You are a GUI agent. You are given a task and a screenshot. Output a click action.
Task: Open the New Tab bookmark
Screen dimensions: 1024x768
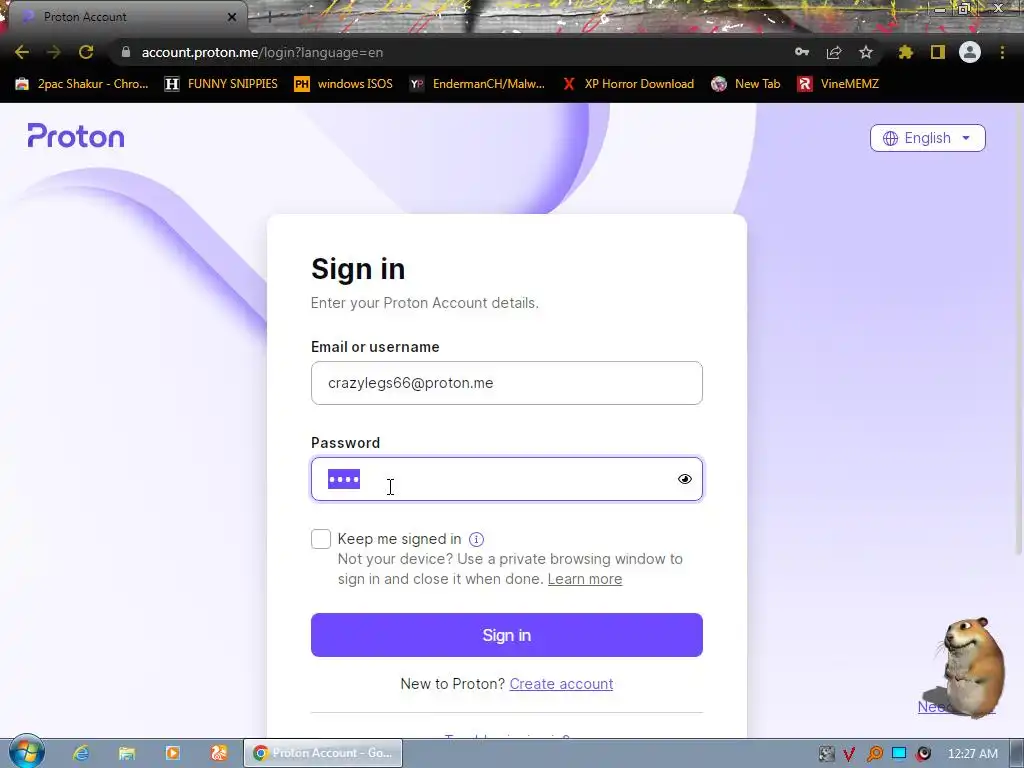(x=746, y=84)
